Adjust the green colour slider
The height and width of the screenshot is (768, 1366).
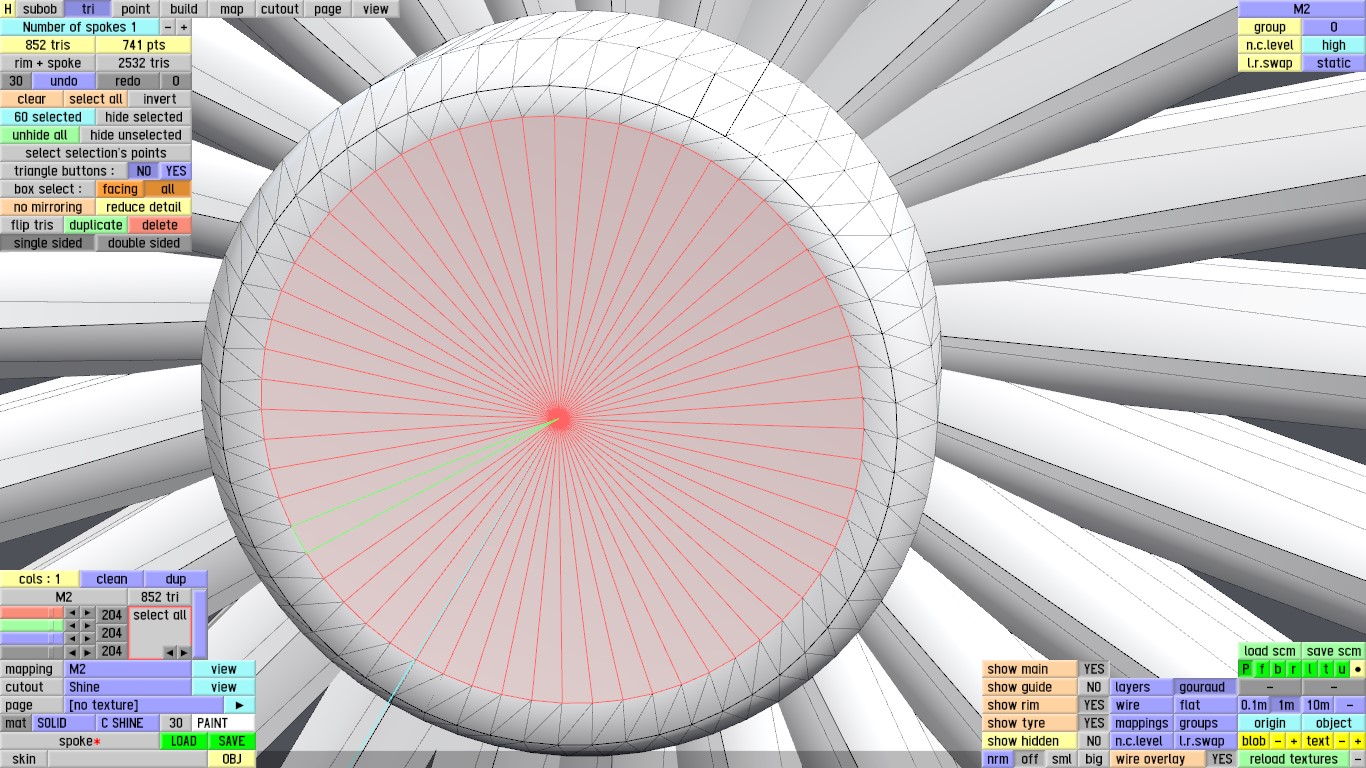pyautogui.click(x=32, y=625)
